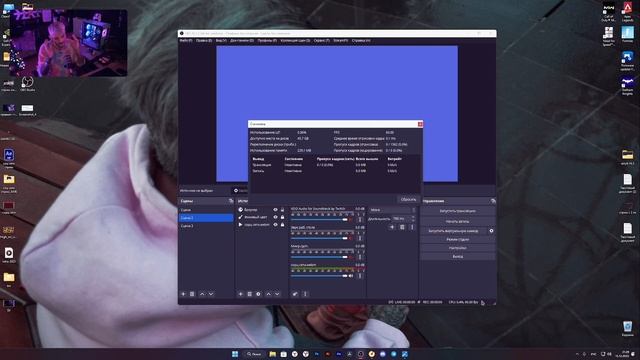Open Apex Legends desktop shortcut

628,11
